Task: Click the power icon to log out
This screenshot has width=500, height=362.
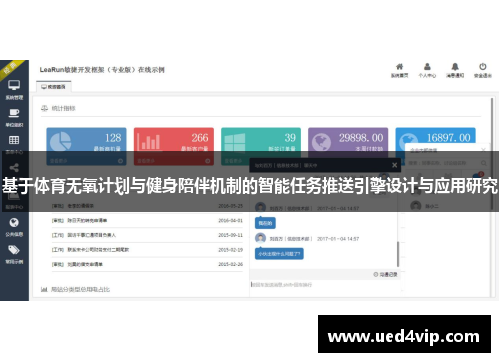Action: 483,66
